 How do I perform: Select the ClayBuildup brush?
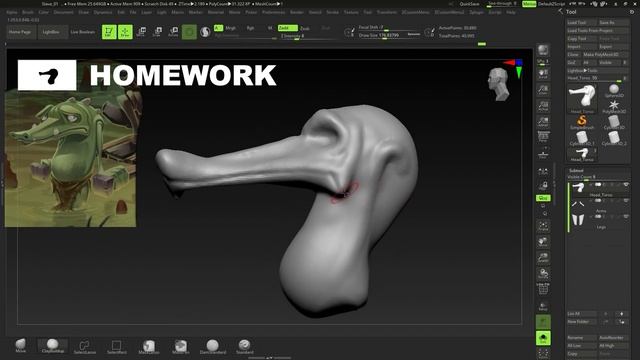coord(53,346)
